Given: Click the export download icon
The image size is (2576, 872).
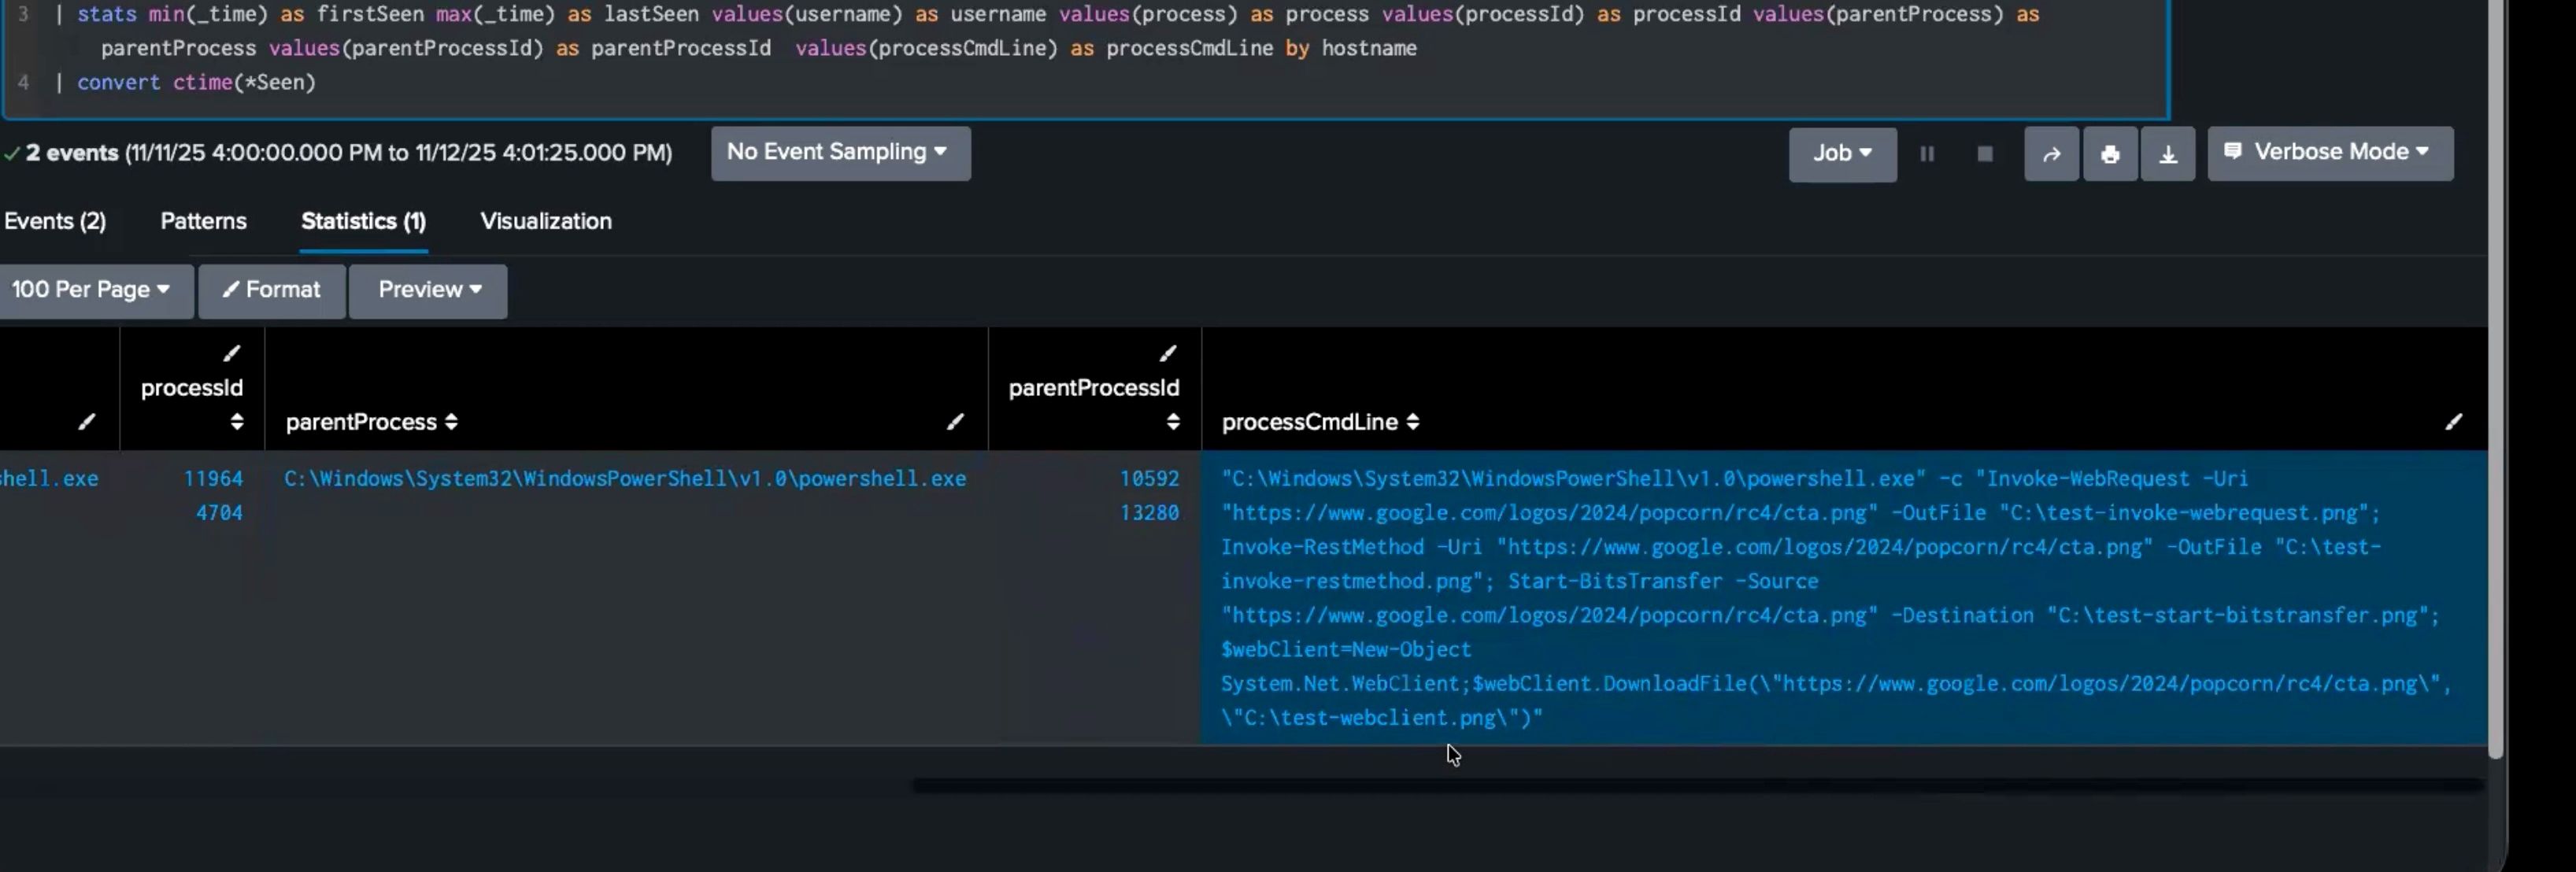Looking at the screenshot, I should pyautogui.click(x=2167, y=154).
